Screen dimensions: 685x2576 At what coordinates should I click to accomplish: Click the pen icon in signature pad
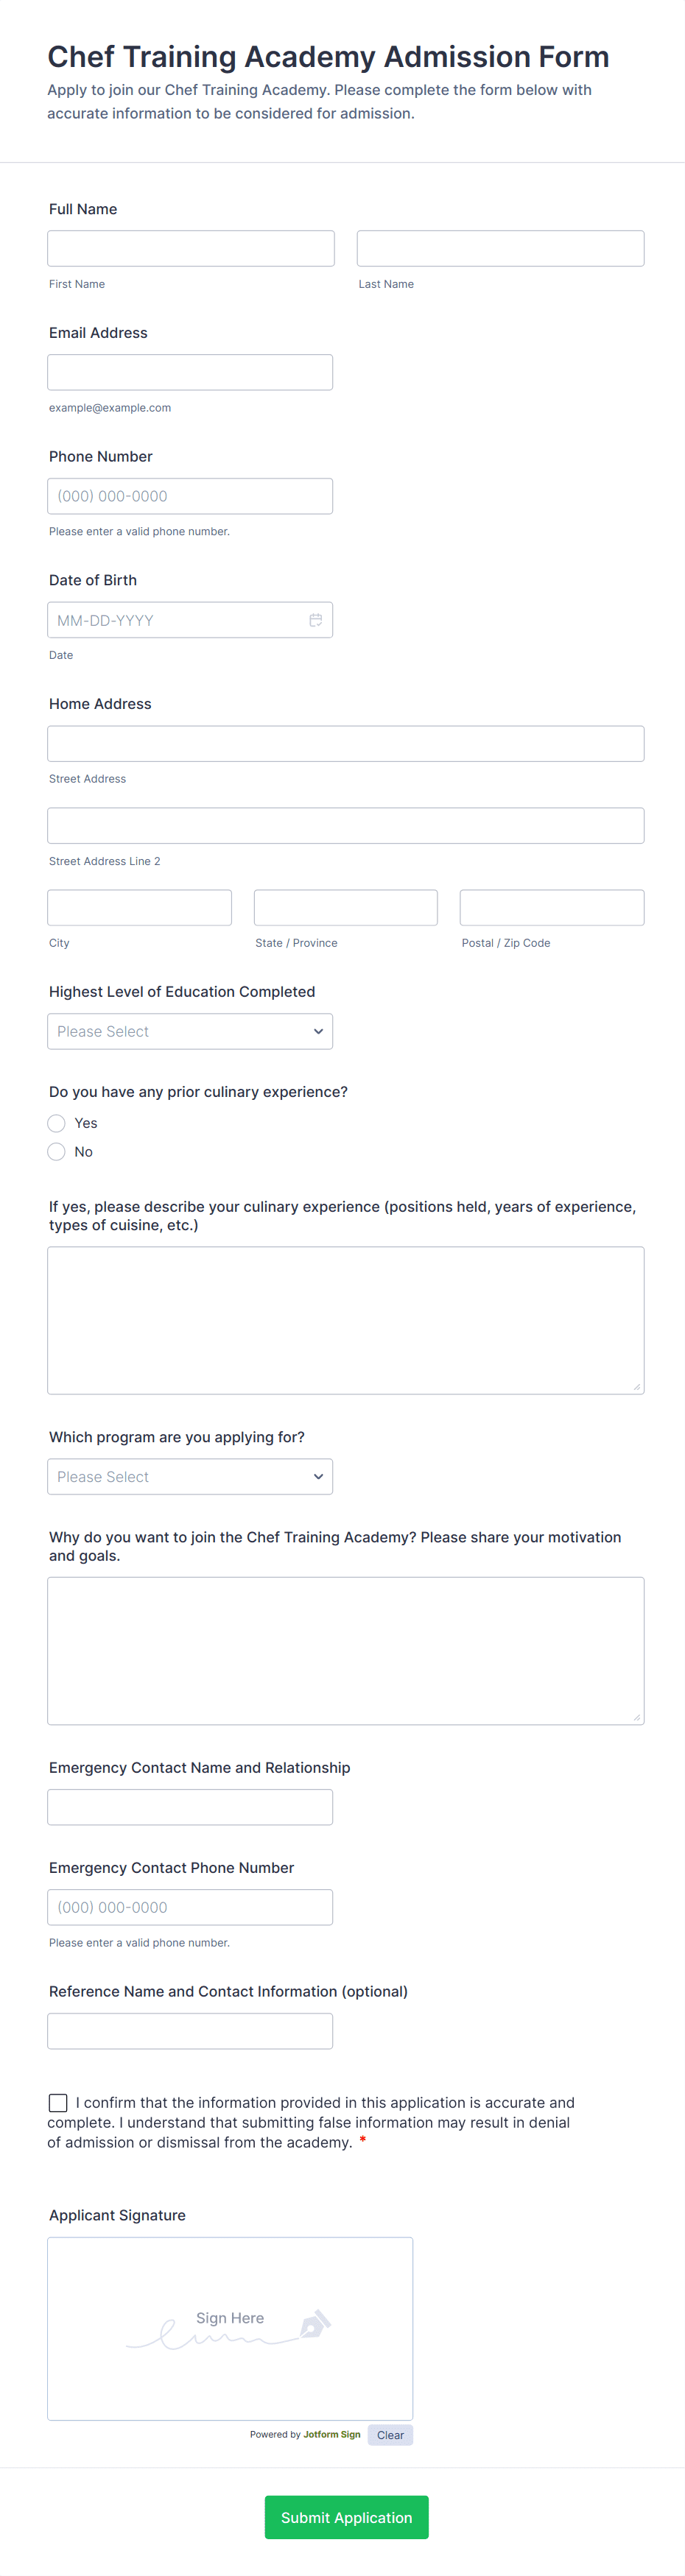[315, 2324]
